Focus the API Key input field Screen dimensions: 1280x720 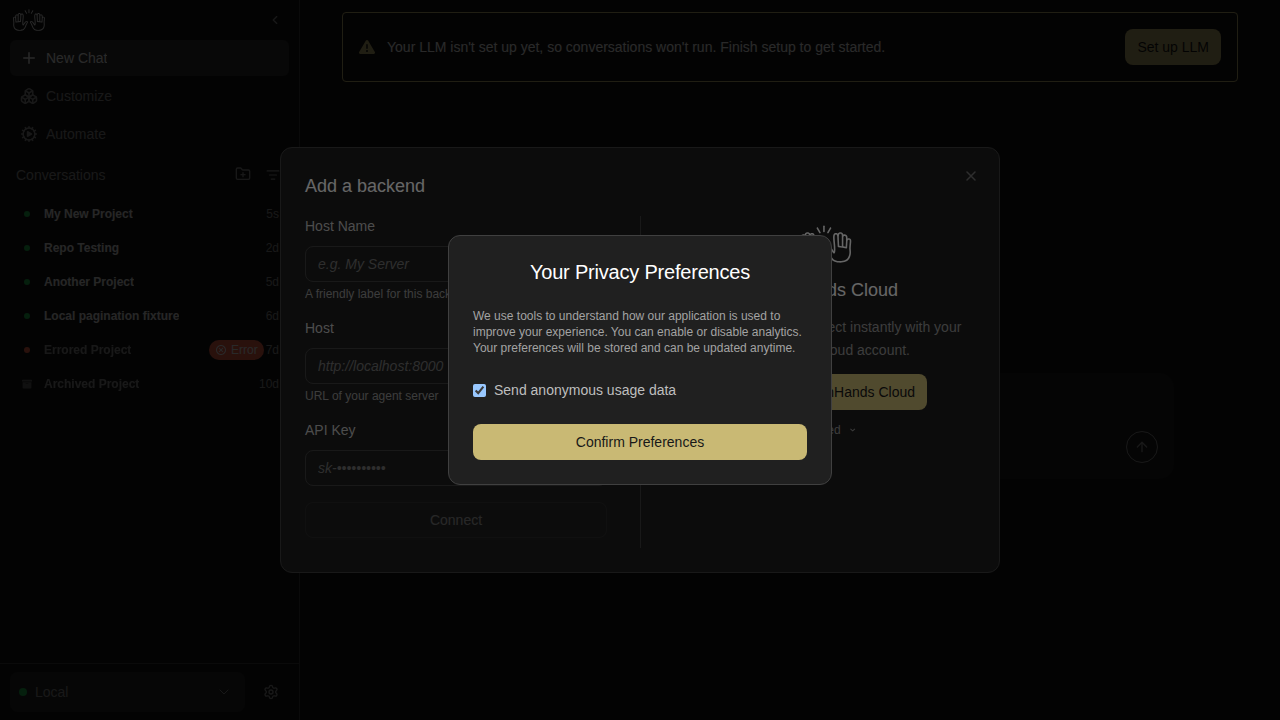[x=378, y=468]
